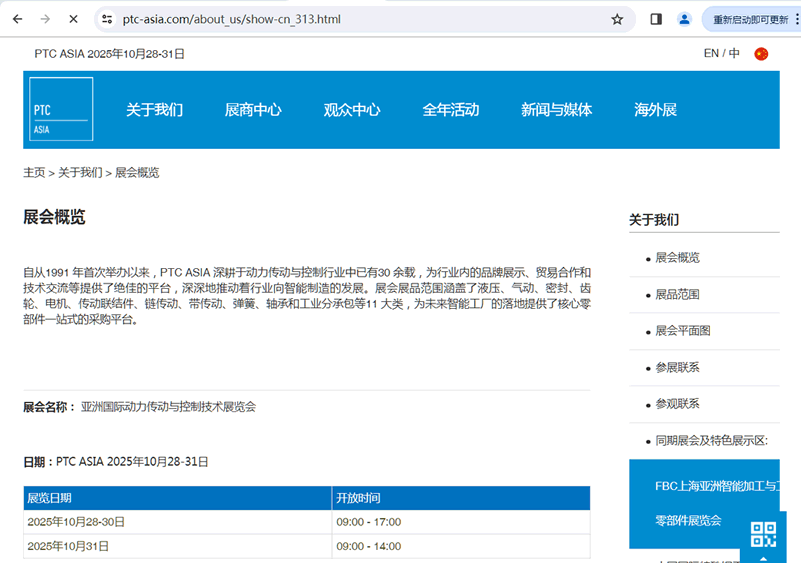Click the 09:00 - 17:00 cell

click(461, 522)
